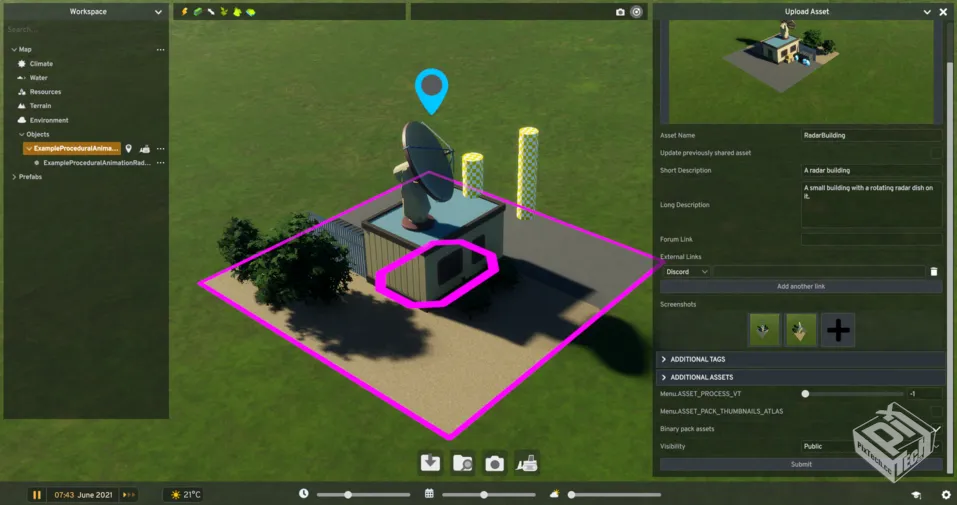Expand the ADDITIONAL ASSETS section
The width and height of the screenshot is (957, 505).
(800, 377)
